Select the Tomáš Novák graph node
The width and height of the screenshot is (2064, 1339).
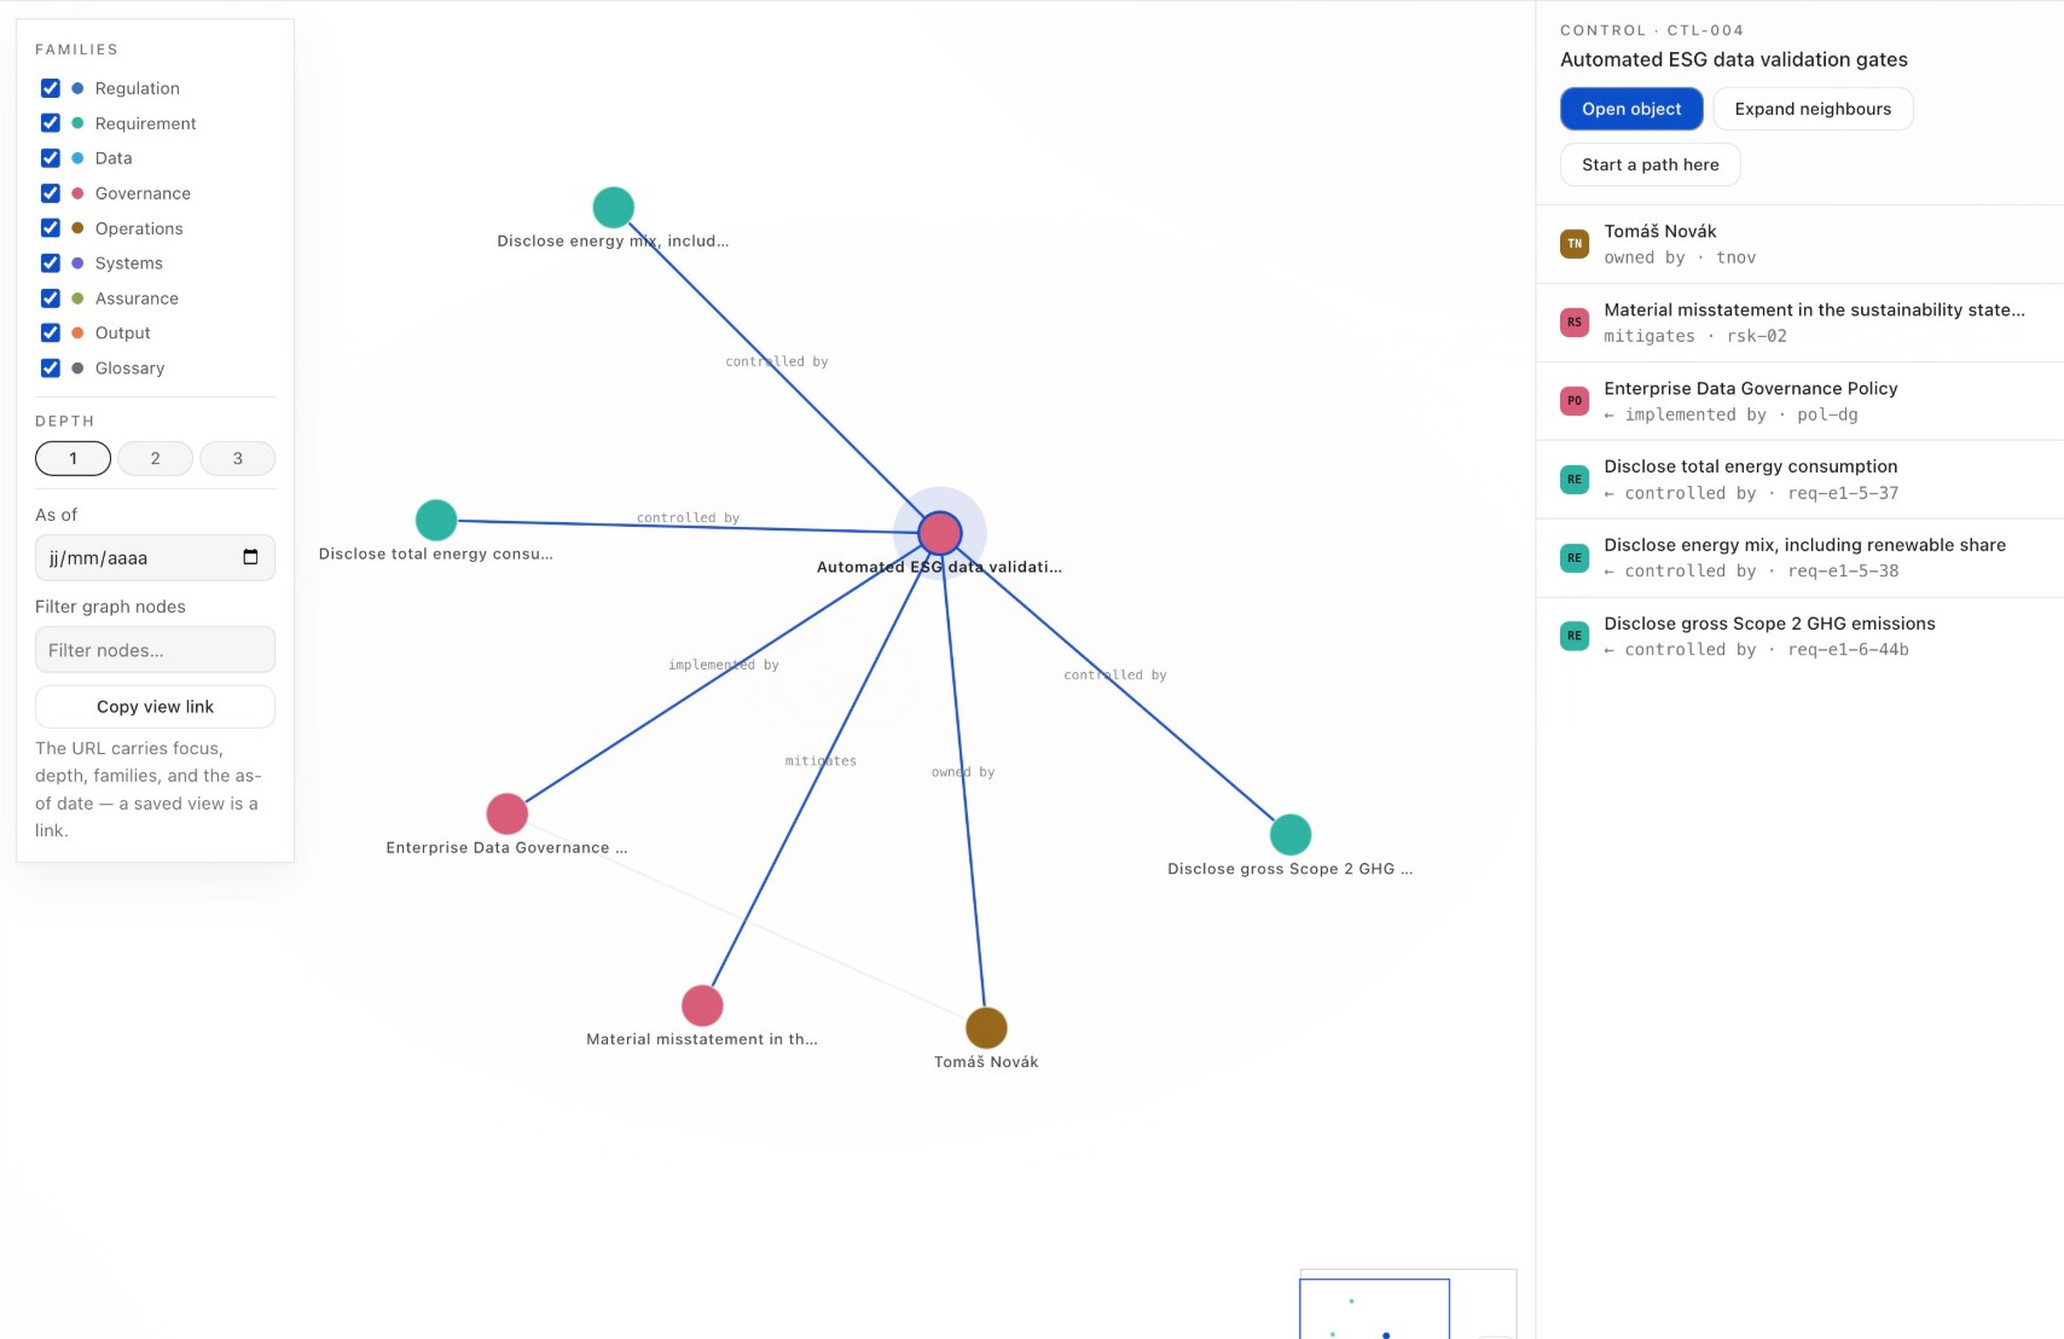[986, 1027]
